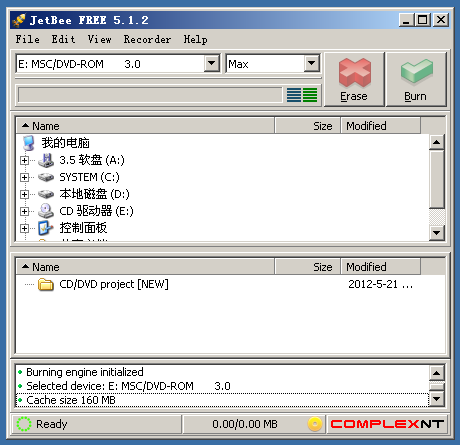
Task: Click the blue lines buffer indicator icon
Action: (x=294, y=95)
